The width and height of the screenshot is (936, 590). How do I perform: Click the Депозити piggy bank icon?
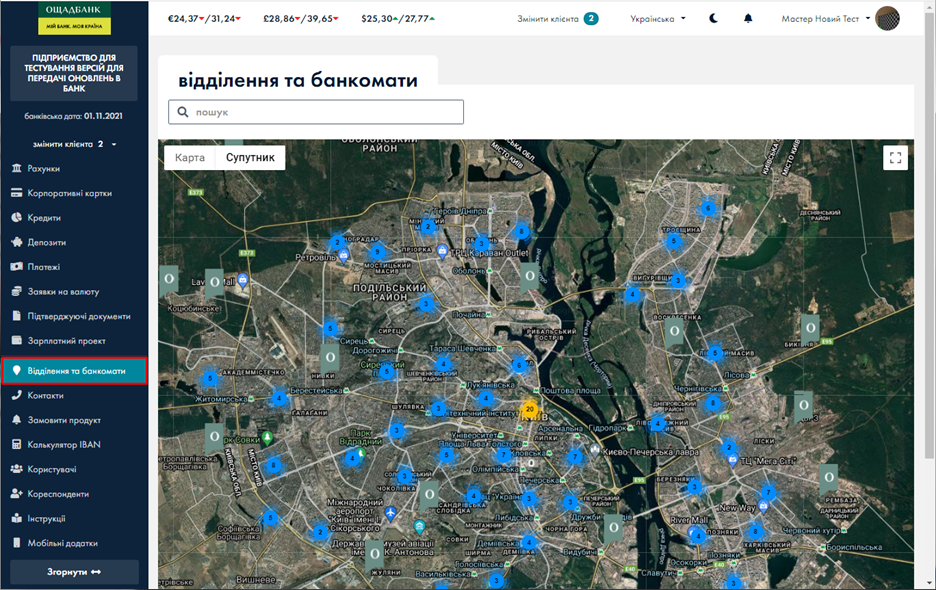[x=17, y=242]
